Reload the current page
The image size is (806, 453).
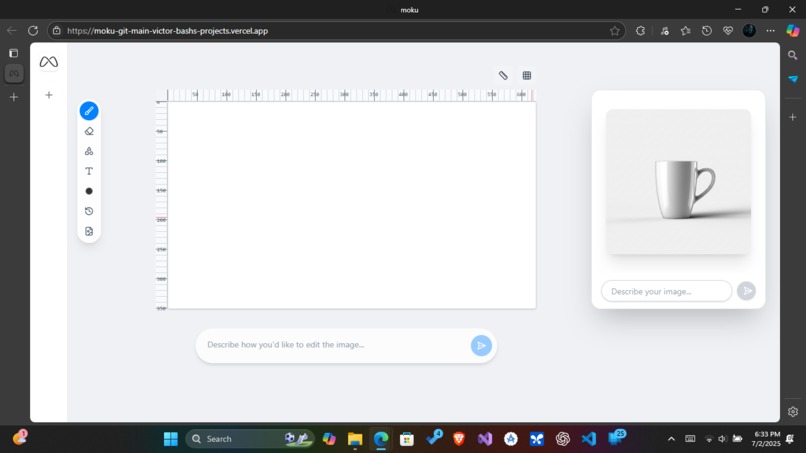[x=33, y=31]
